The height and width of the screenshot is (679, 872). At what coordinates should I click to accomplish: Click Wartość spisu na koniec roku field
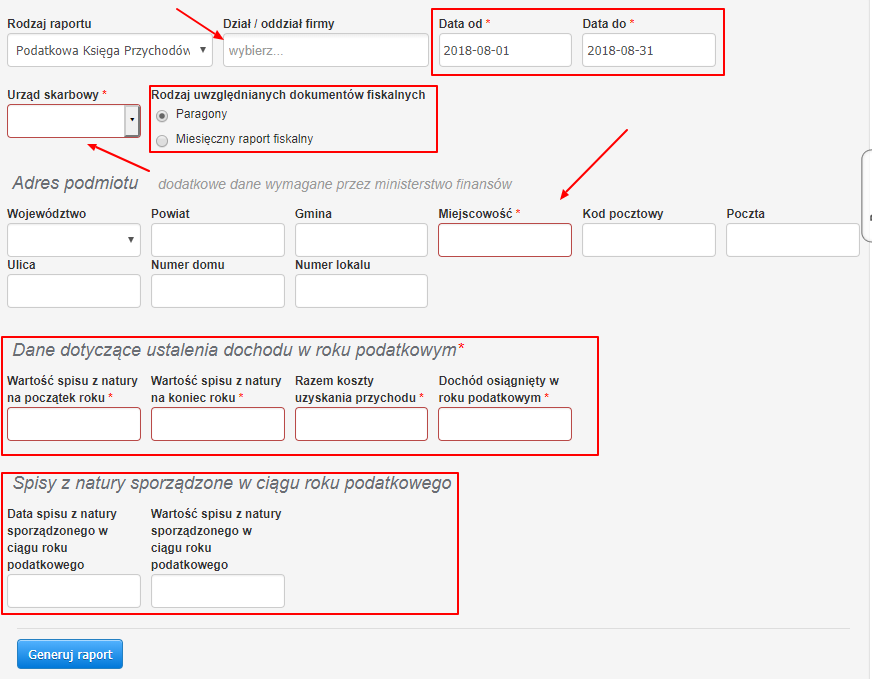(217, 424)
